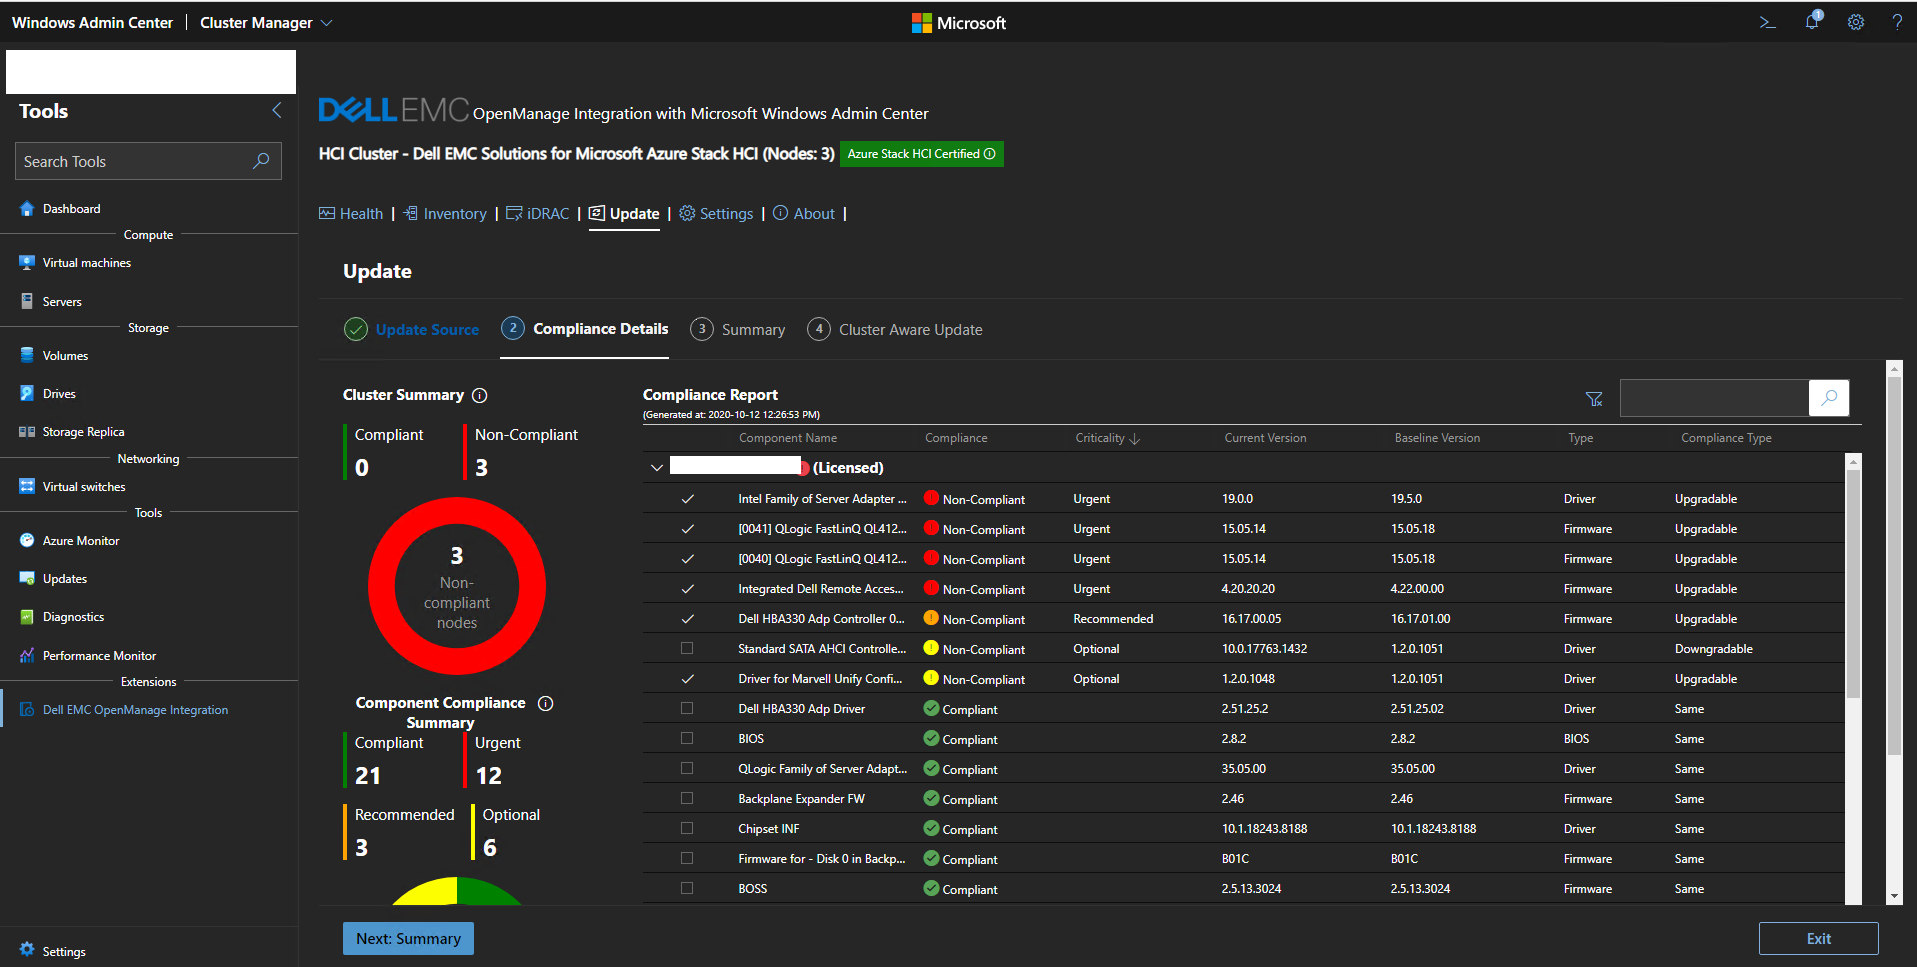The width and height of the screenshot is (1917, 967).
Task: Check the BOSS firmware row
Action: click(687, 889)
